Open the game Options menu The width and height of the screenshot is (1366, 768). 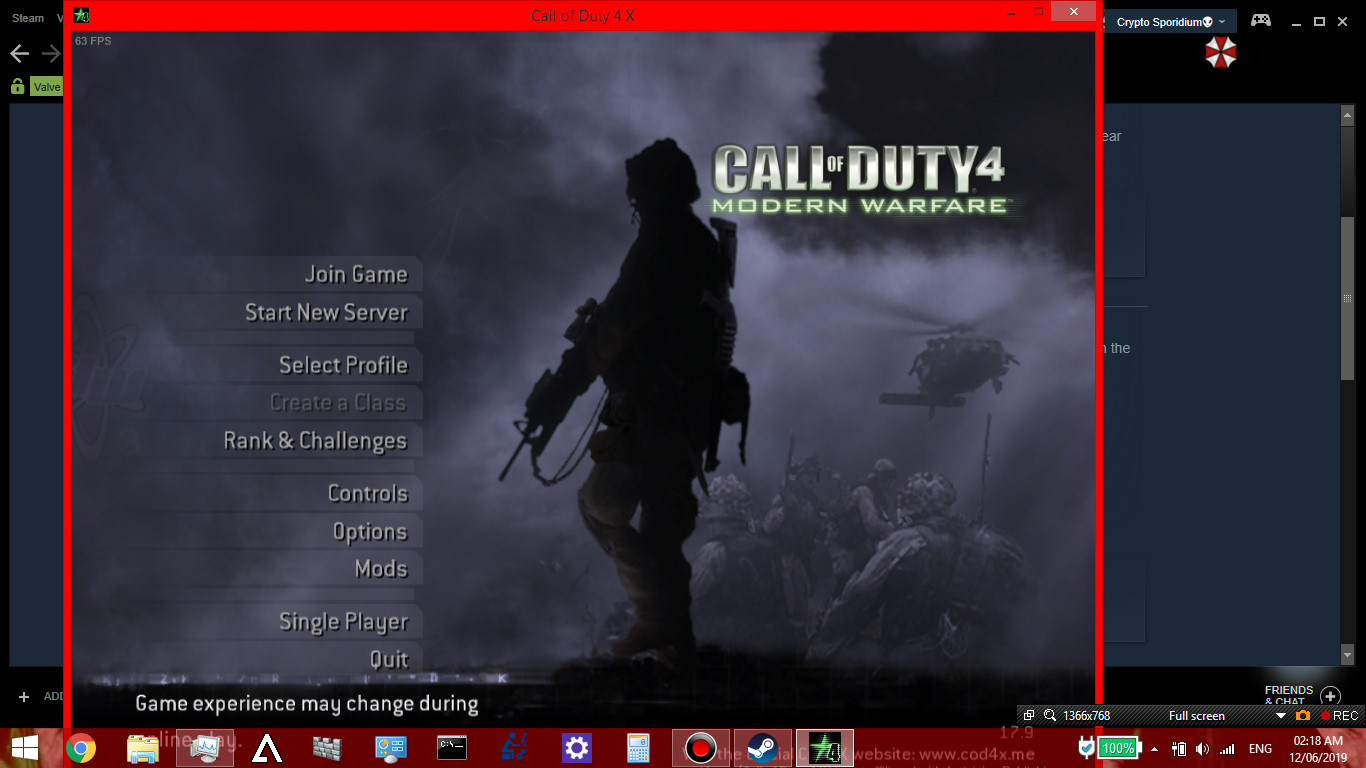click(370, 532)
